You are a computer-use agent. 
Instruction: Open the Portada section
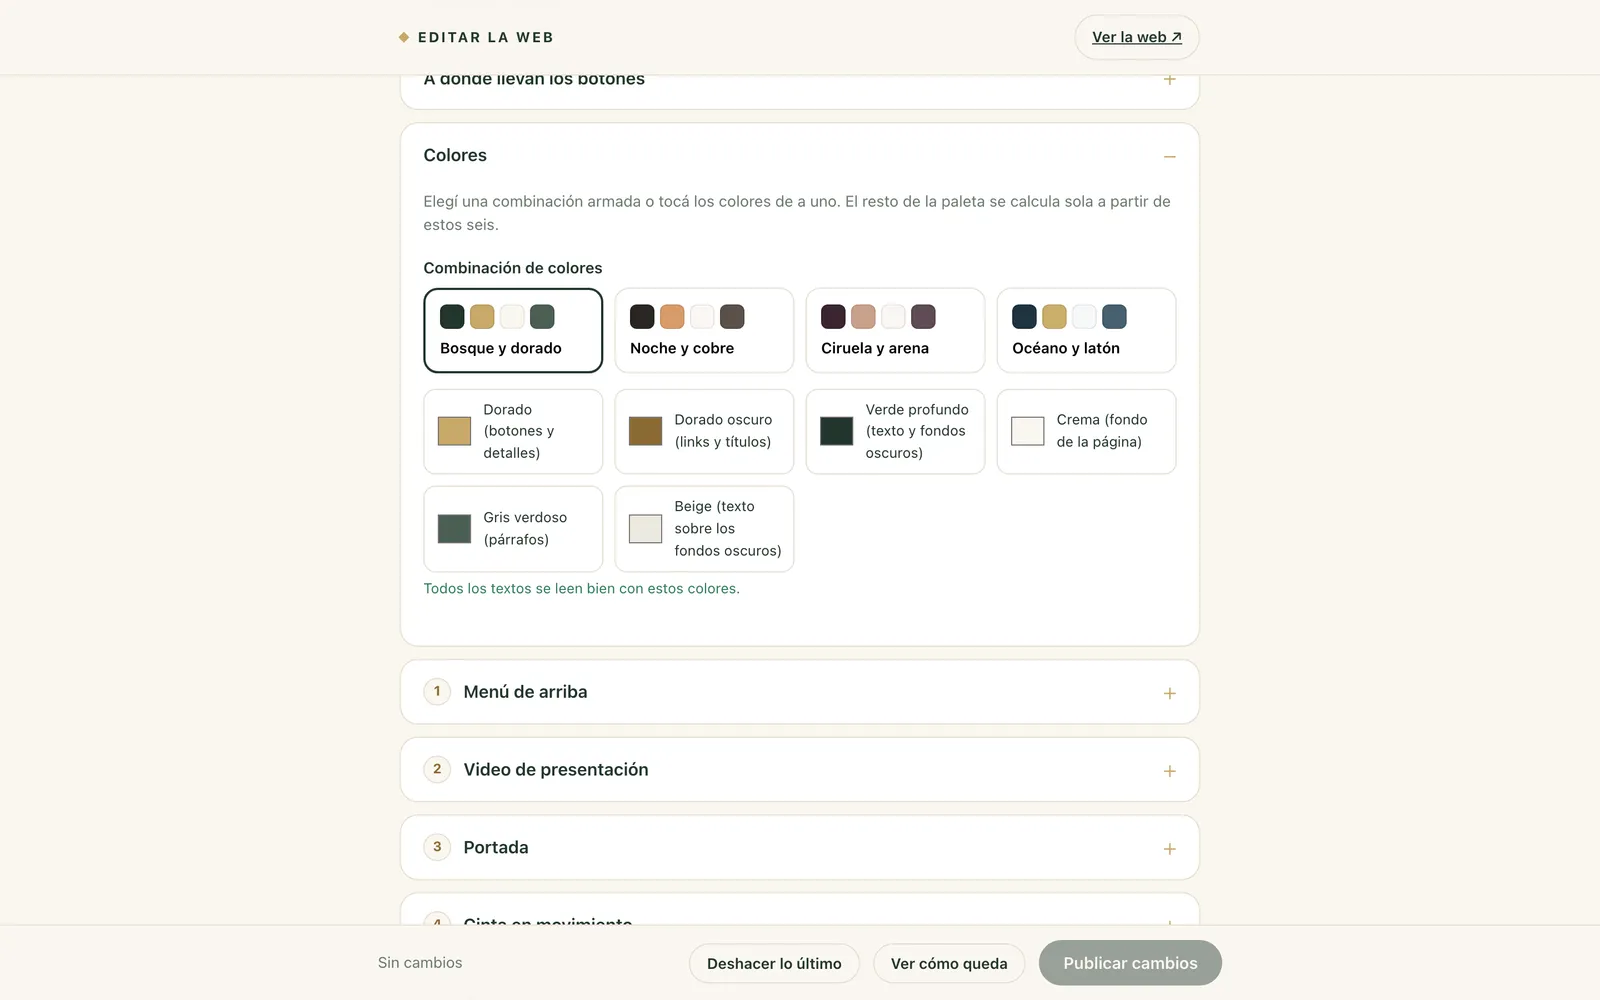pyautogui.click(x=799, y=847)
